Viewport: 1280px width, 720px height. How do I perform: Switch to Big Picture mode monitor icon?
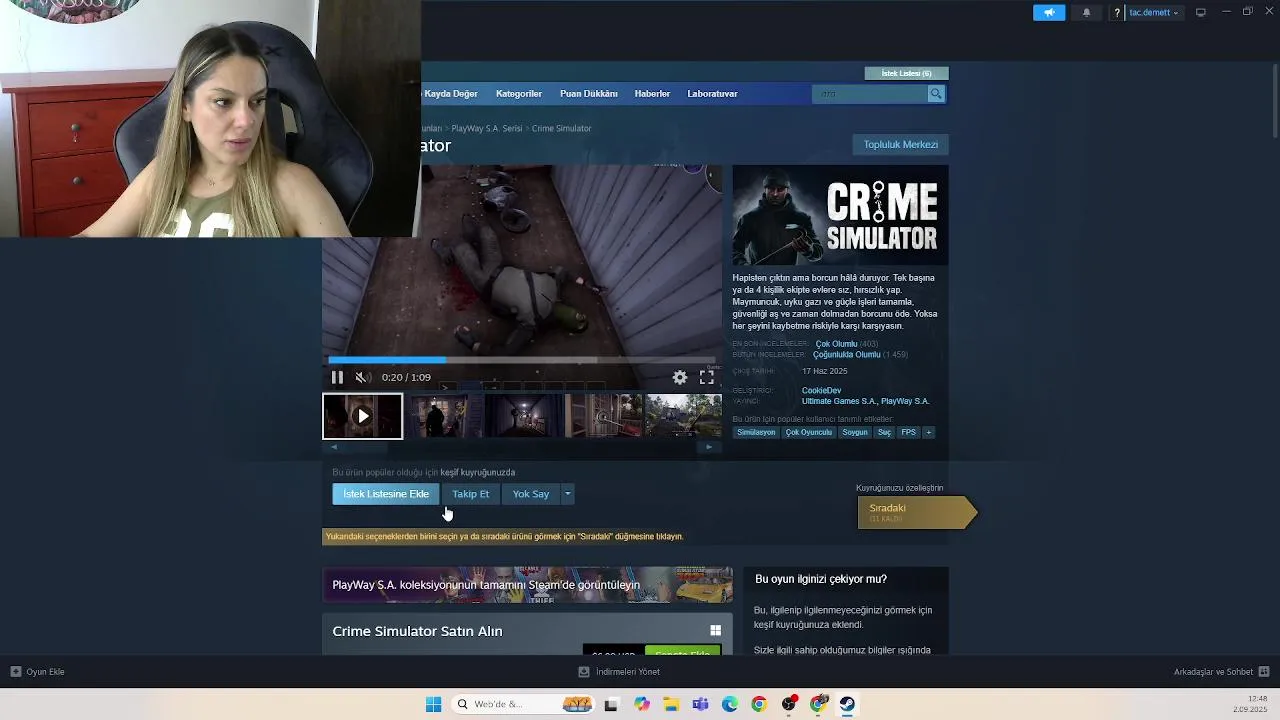point(1201,13)
